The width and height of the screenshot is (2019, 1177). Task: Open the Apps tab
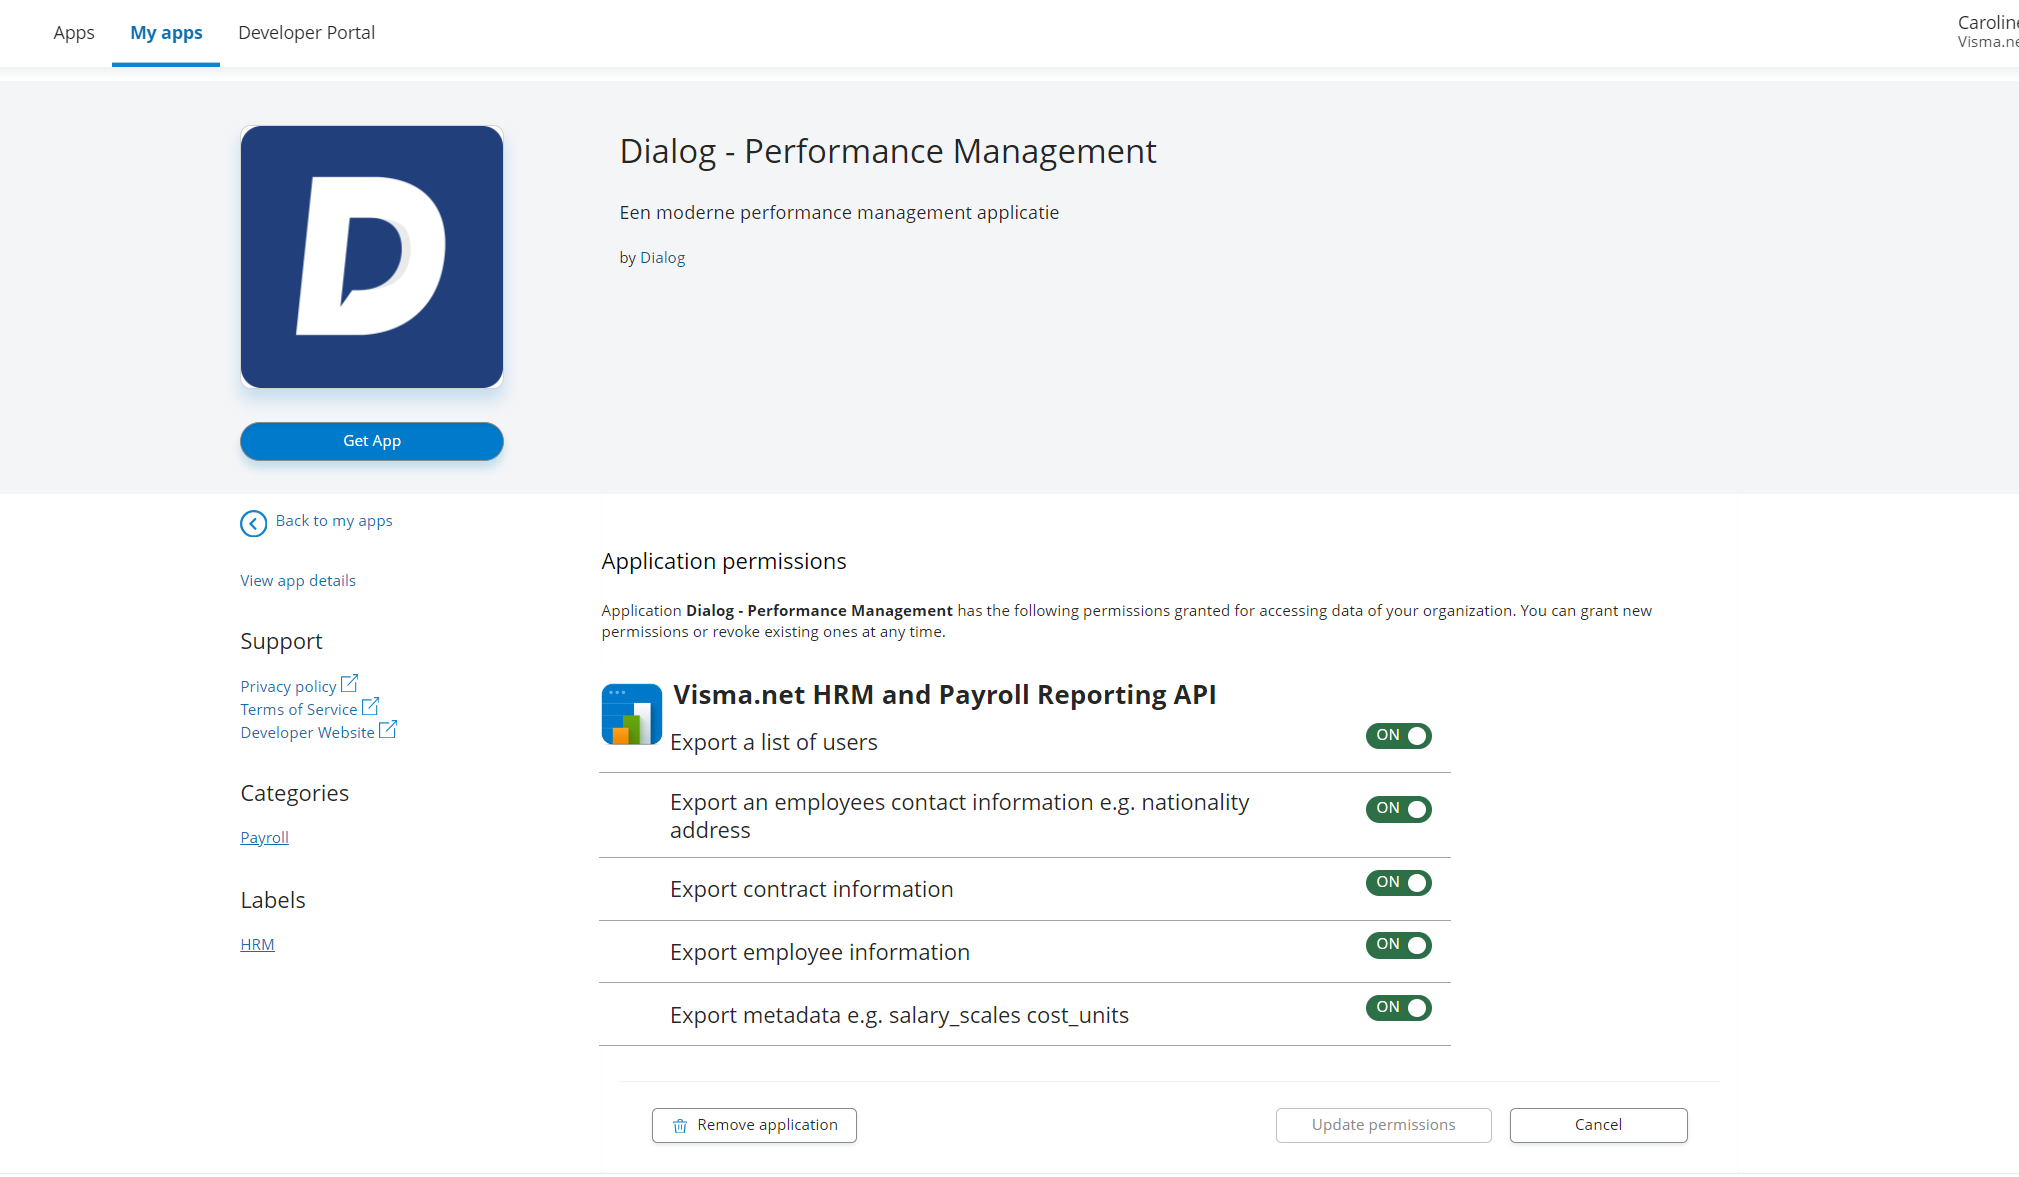[x=74, y=32]
